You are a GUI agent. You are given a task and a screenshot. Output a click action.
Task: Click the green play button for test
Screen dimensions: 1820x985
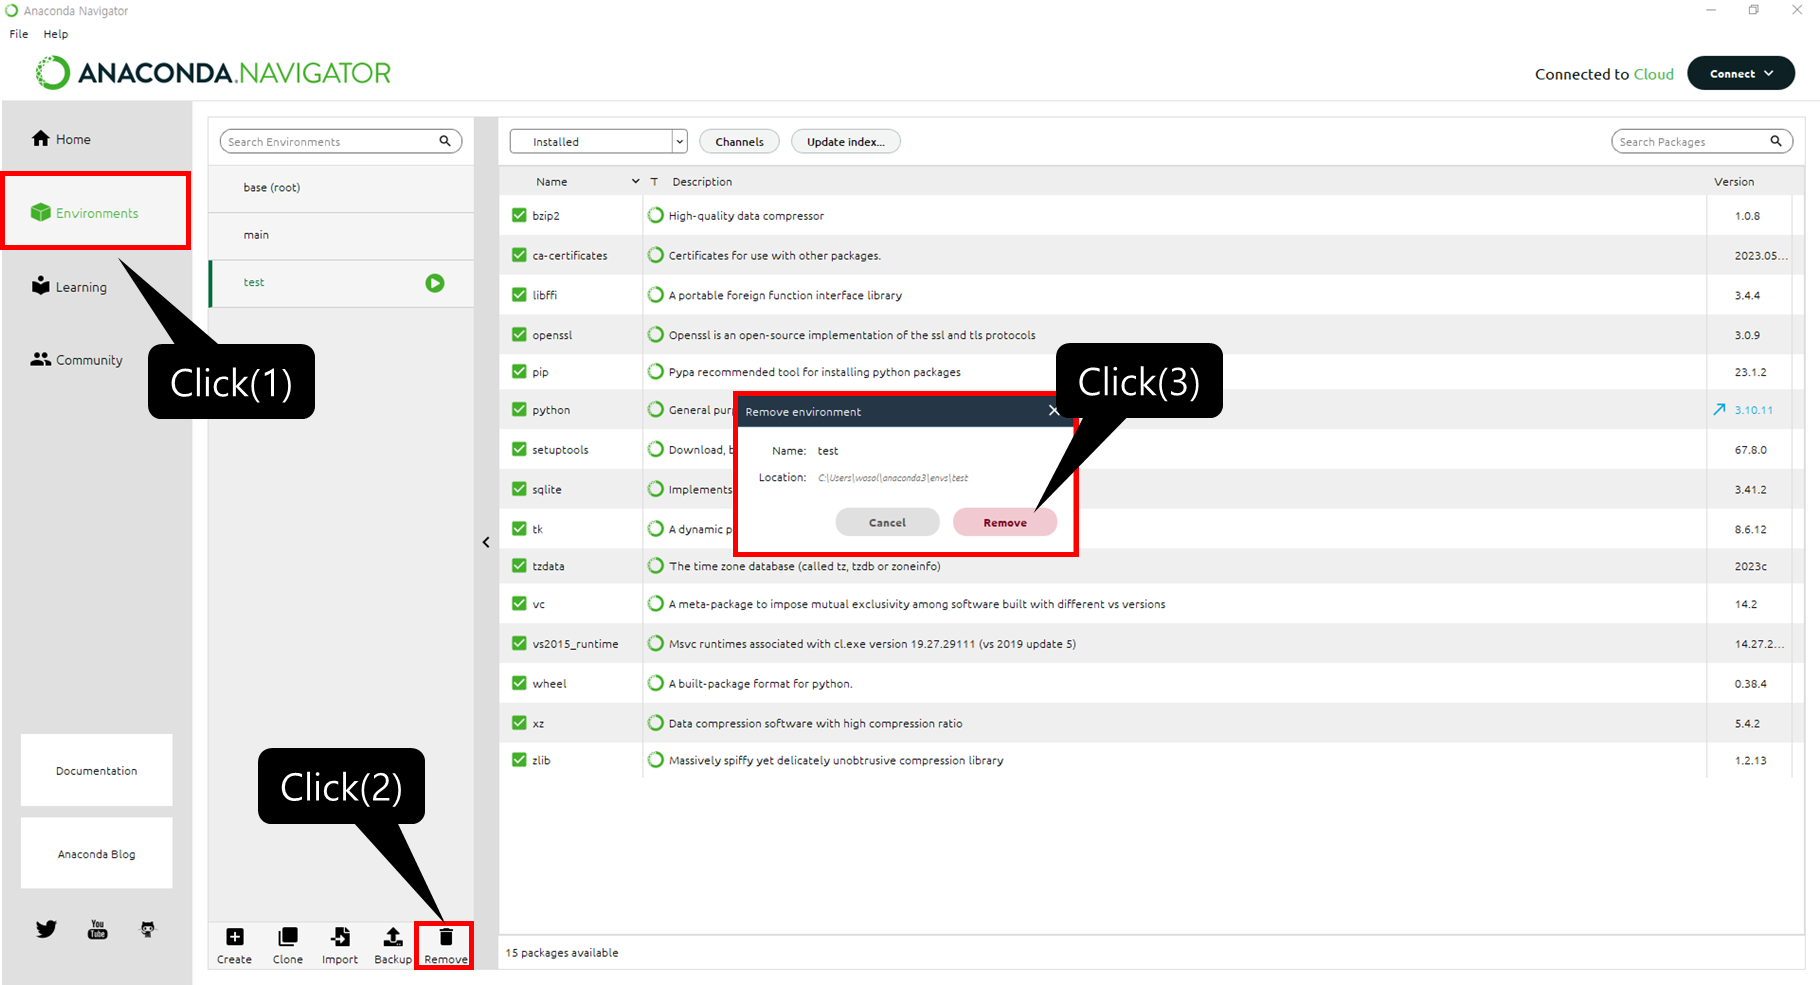coord(435,283)
